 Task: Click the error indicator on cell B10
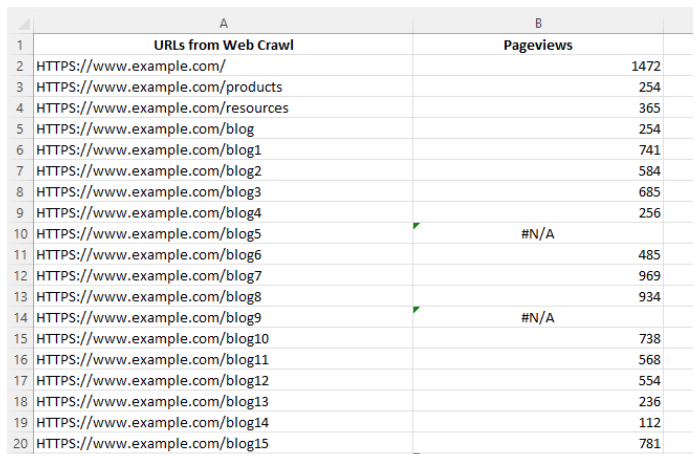point(416,226)
